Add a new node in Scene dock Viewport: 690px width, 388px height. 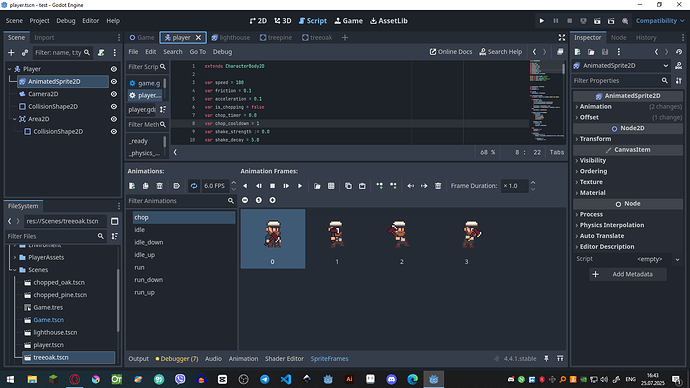[11, 53]
